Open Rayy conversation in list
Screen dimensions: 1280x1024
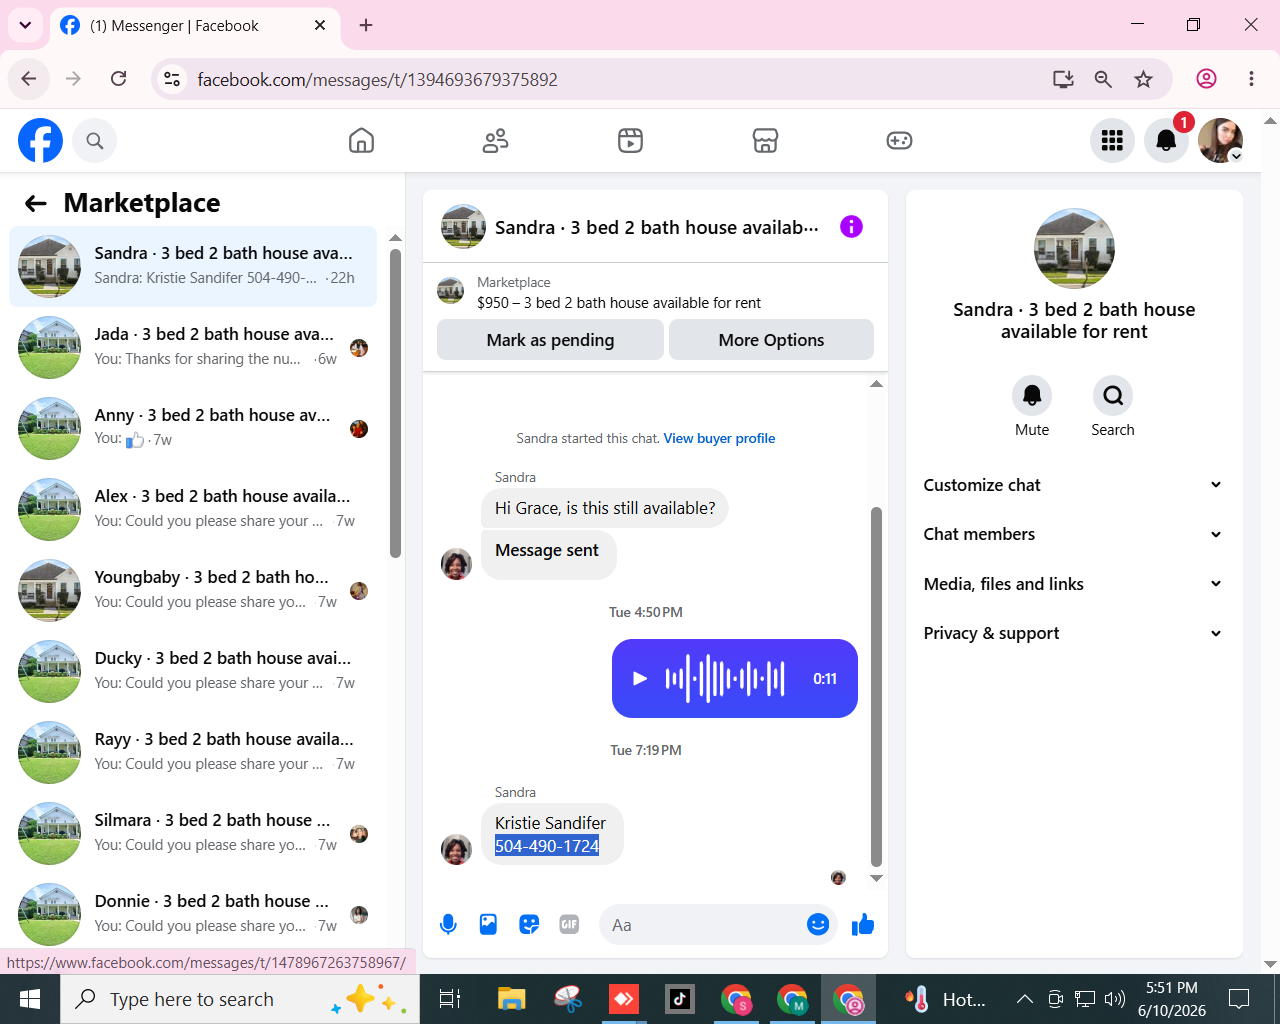pos(193,752)
